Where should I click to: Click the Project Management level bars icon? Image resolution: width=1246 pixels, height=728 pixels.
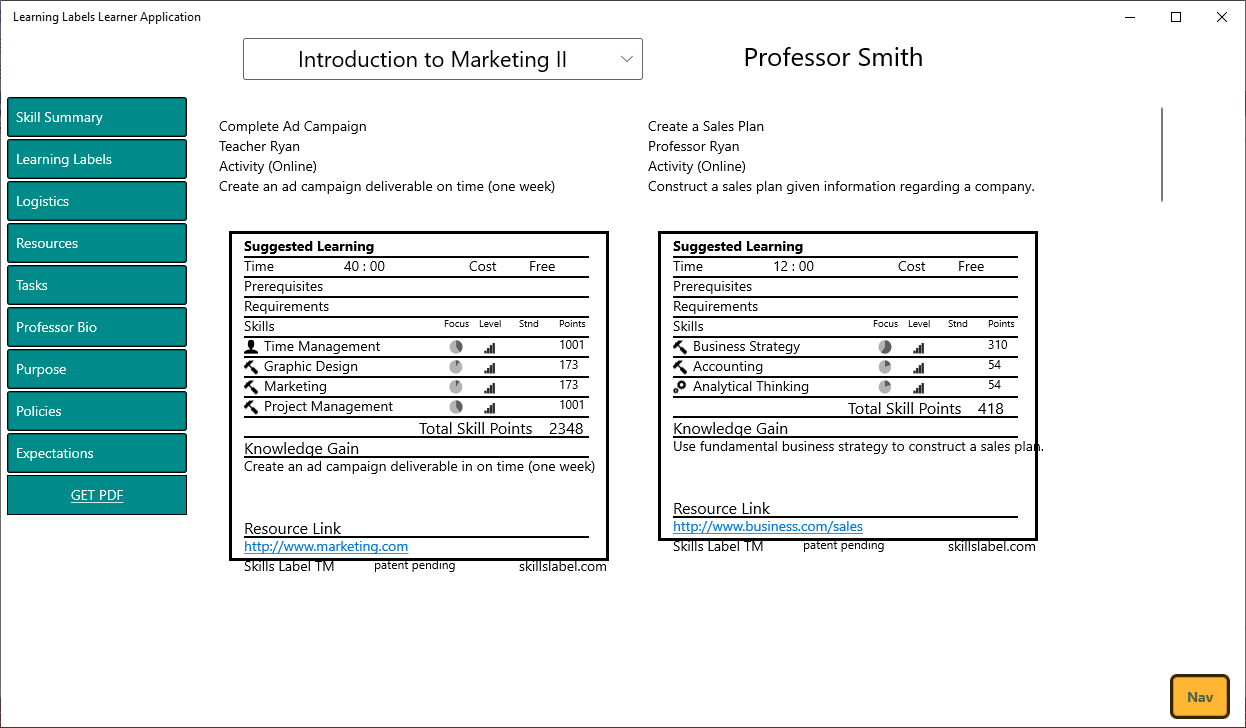click(x=490, y=408)
